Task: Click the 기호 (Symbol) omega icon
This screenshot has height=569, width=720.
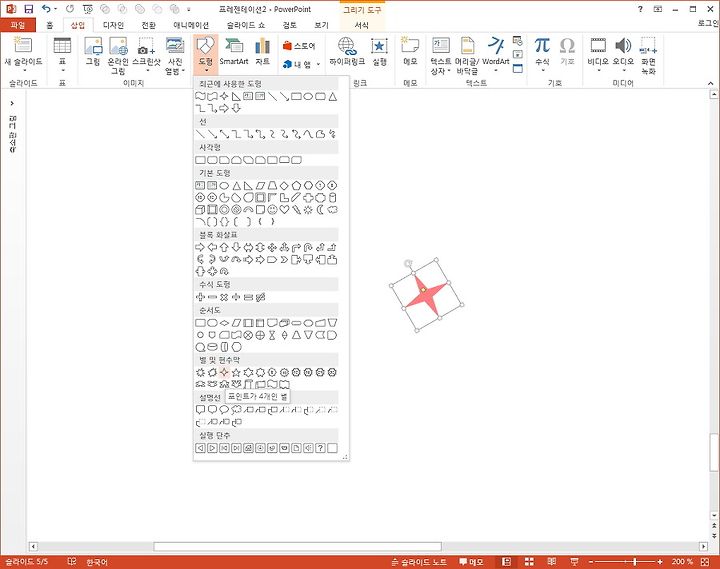Action: pyautogui.click(x=567, y=51)
